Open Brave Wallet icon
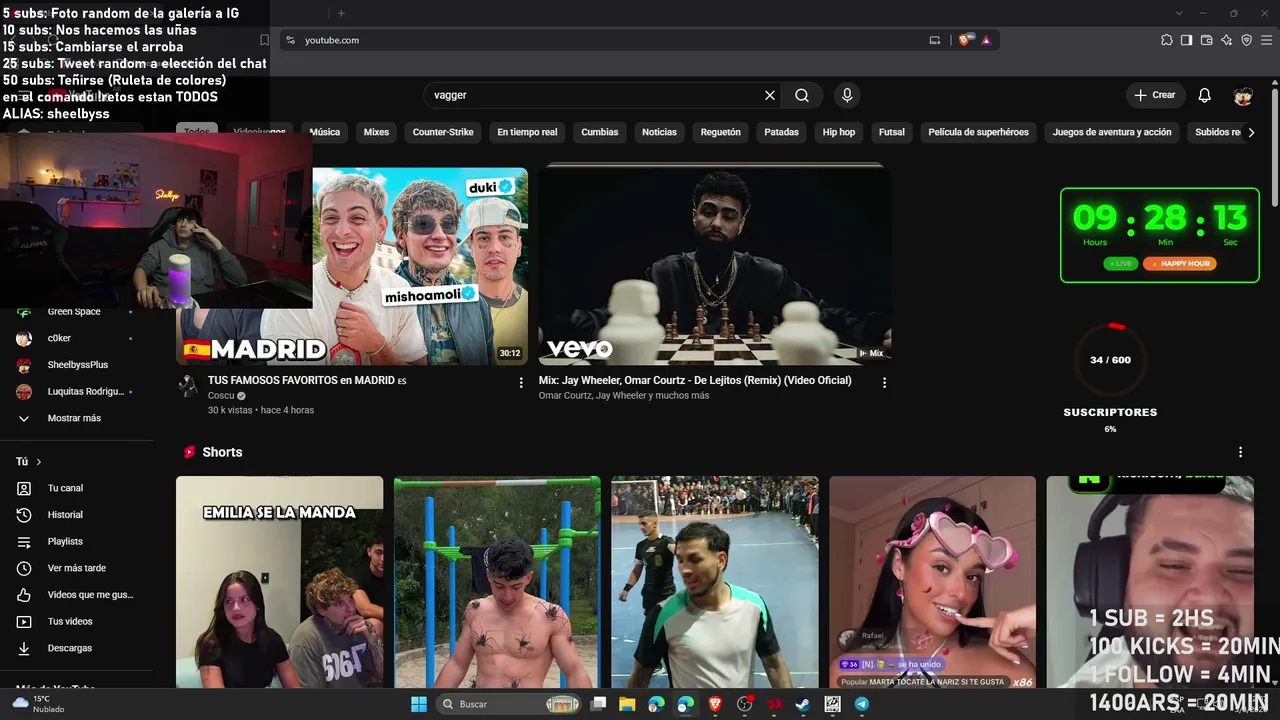The width and height of the screenshot is (1280, 720). (x=1206, y=40)
